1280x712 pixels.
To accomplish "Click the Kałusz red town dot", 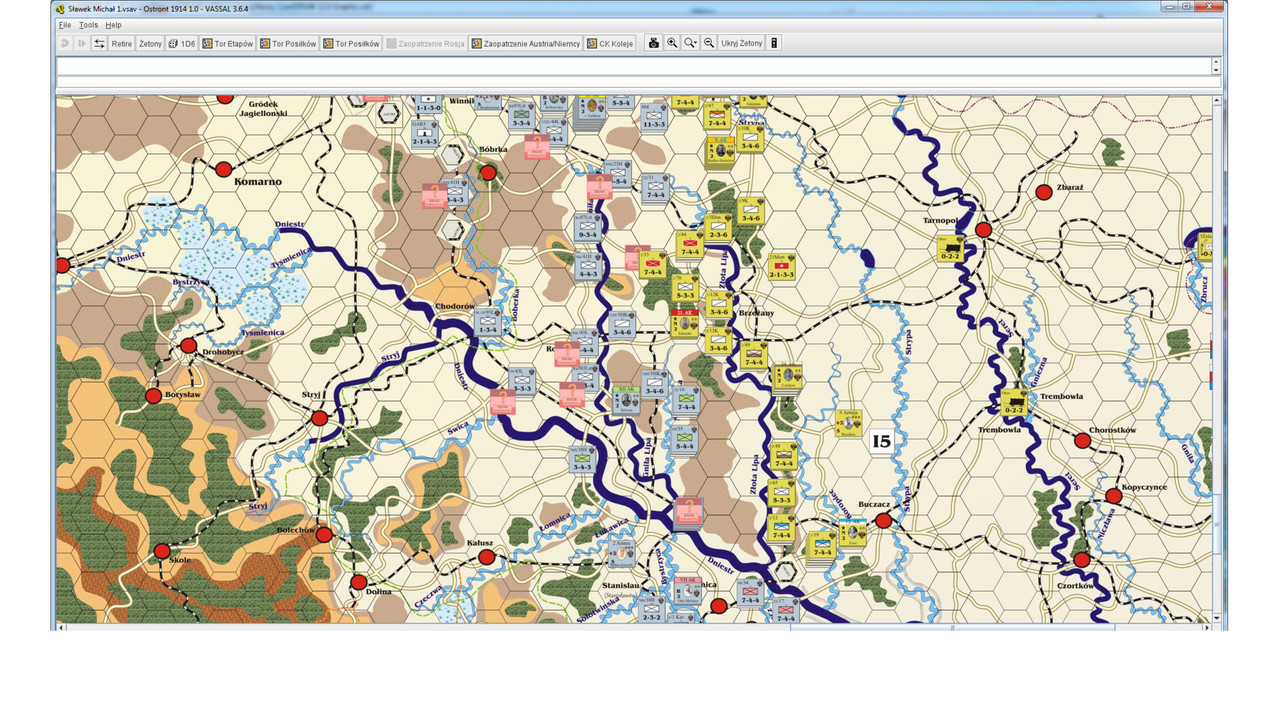I will pyautogui.click(x=486, y=557).
